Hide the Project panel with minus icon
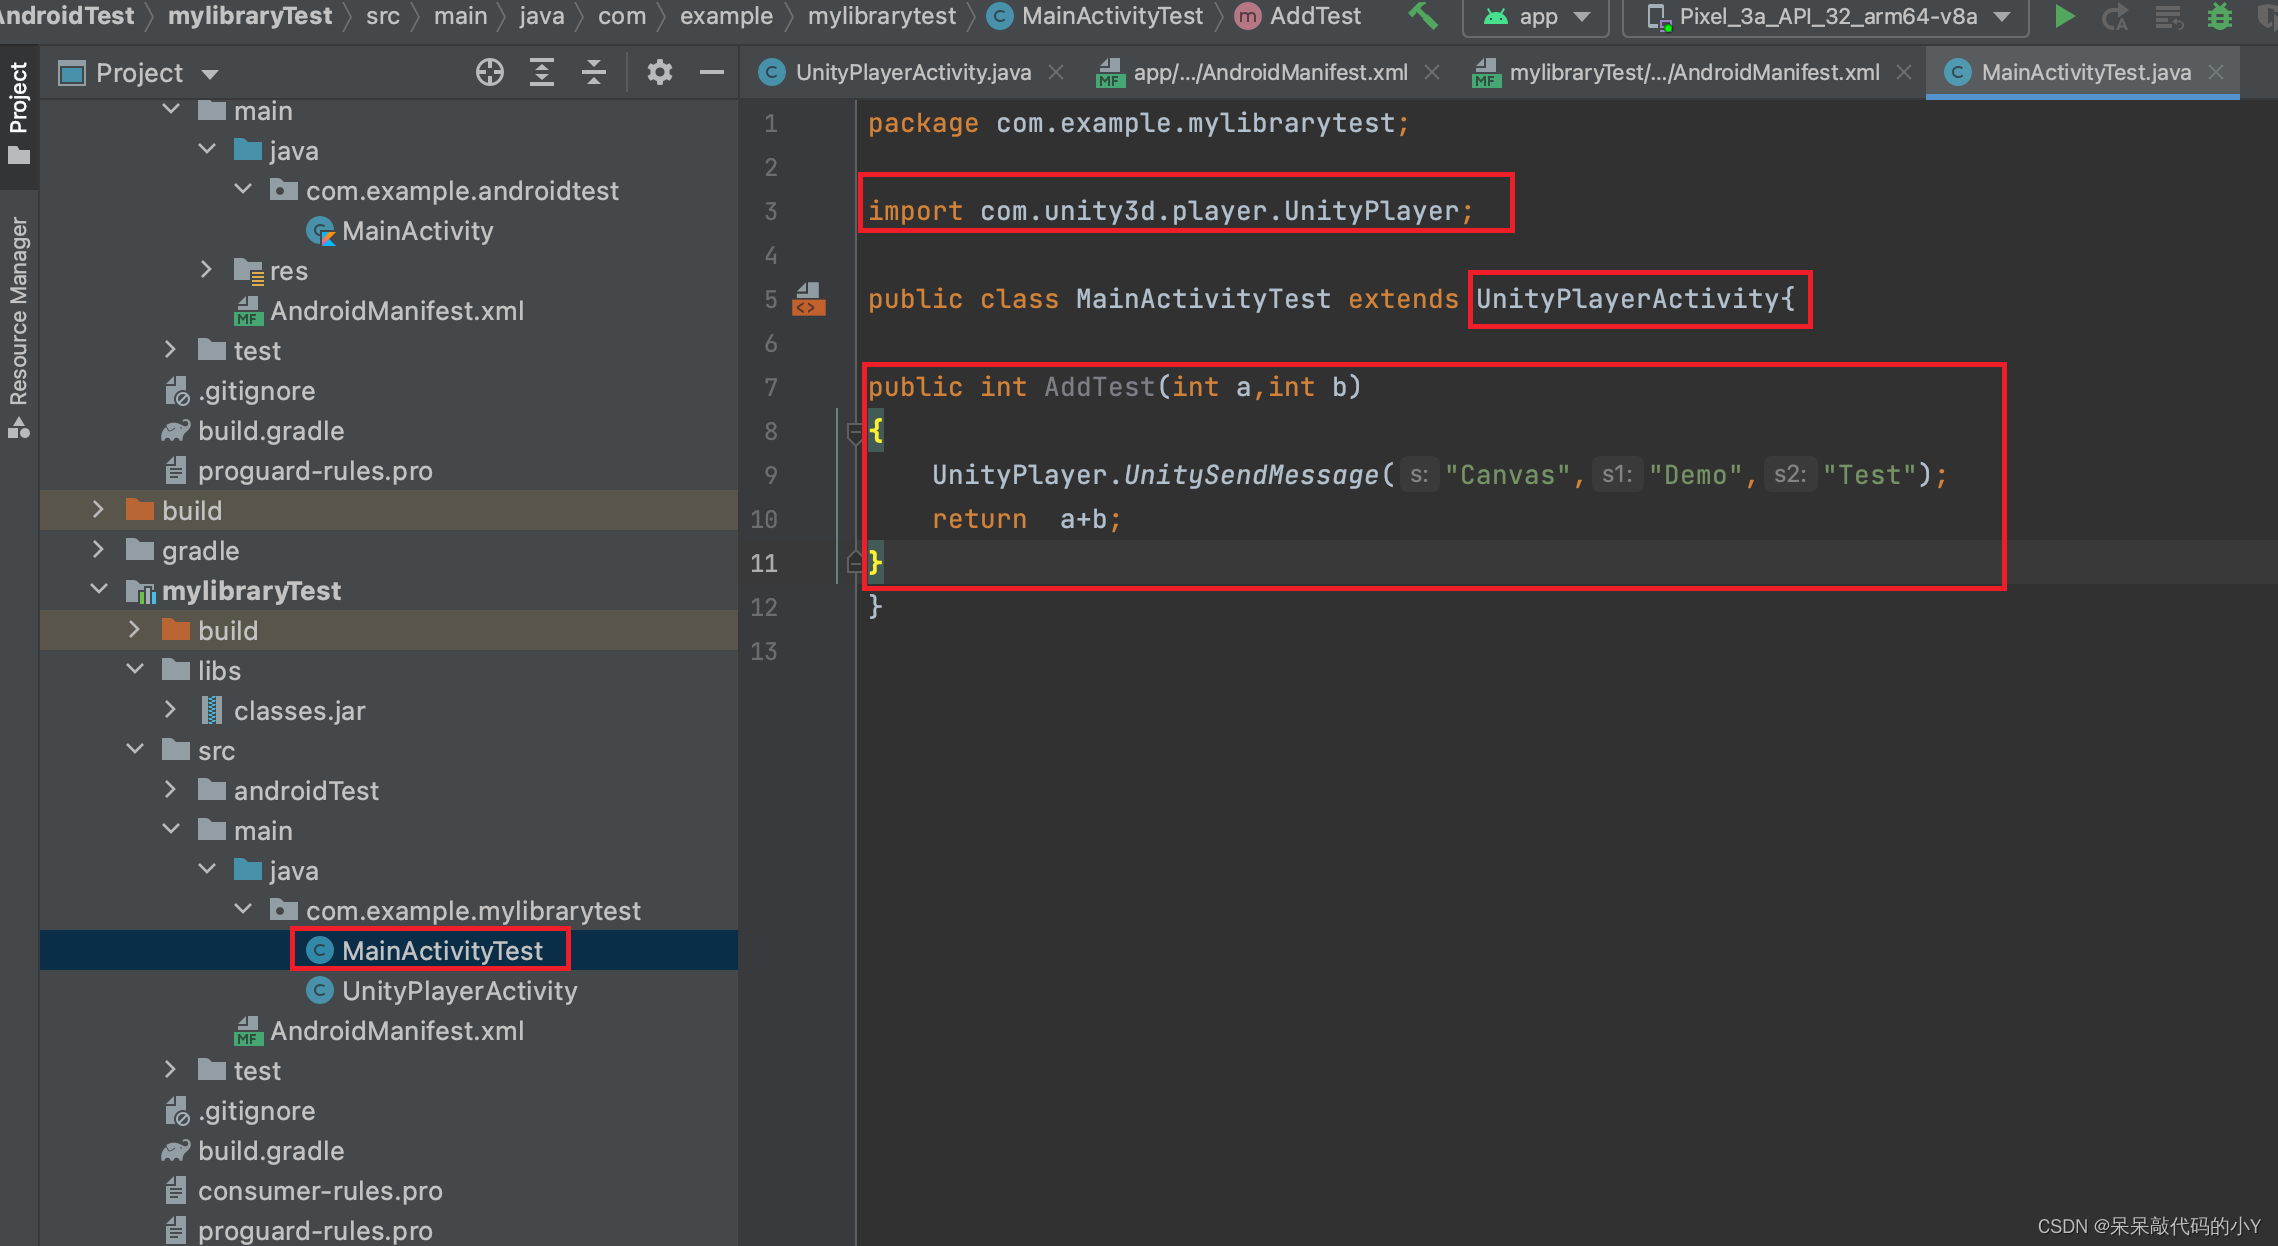The image size is (2278, 1246). coord(711,72)
